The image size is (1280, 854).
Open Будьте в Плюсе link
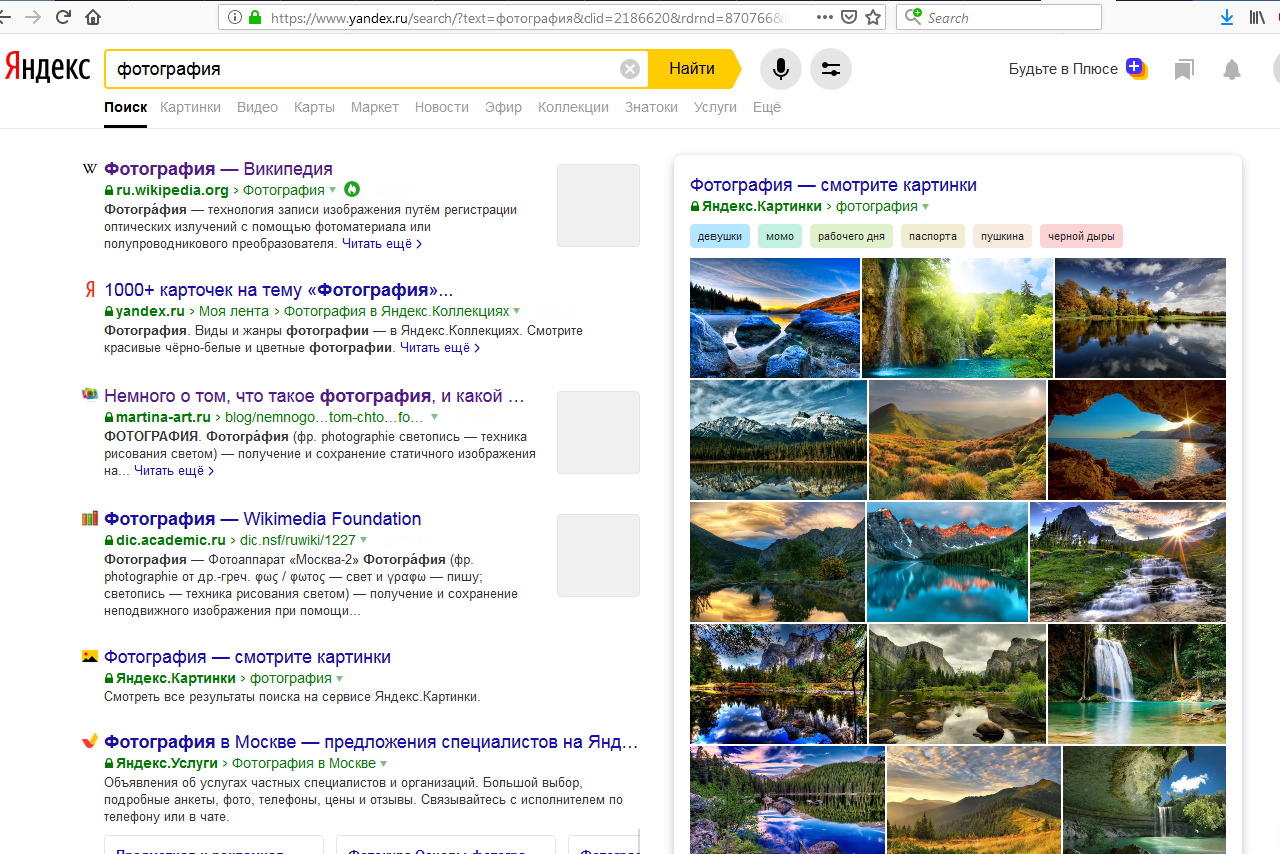point(1063,69)
